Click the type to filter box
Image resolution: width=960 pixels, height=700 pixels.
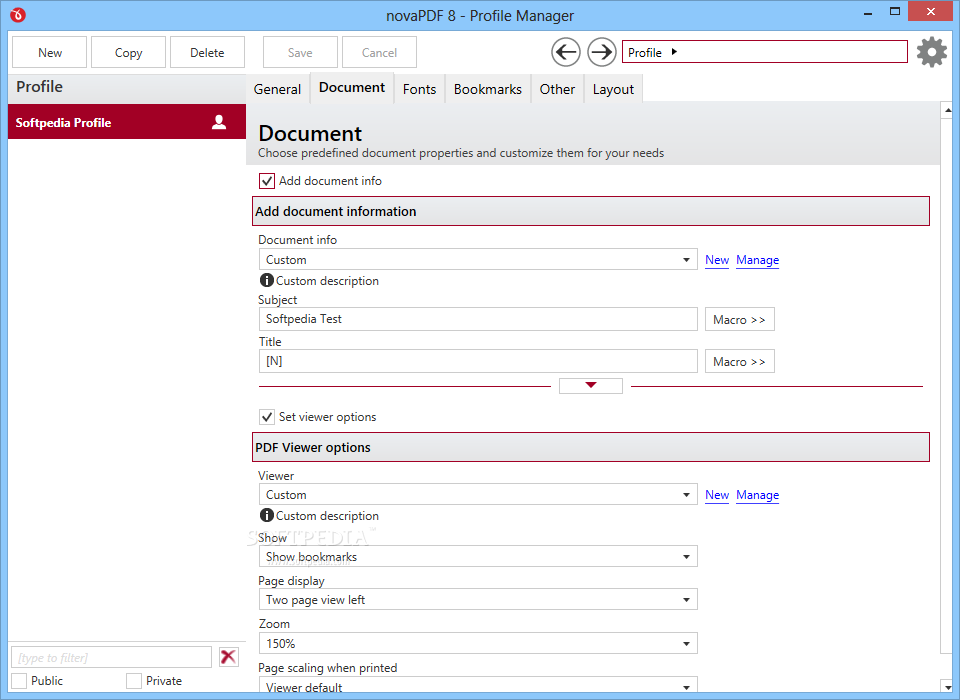coord(111,658)
